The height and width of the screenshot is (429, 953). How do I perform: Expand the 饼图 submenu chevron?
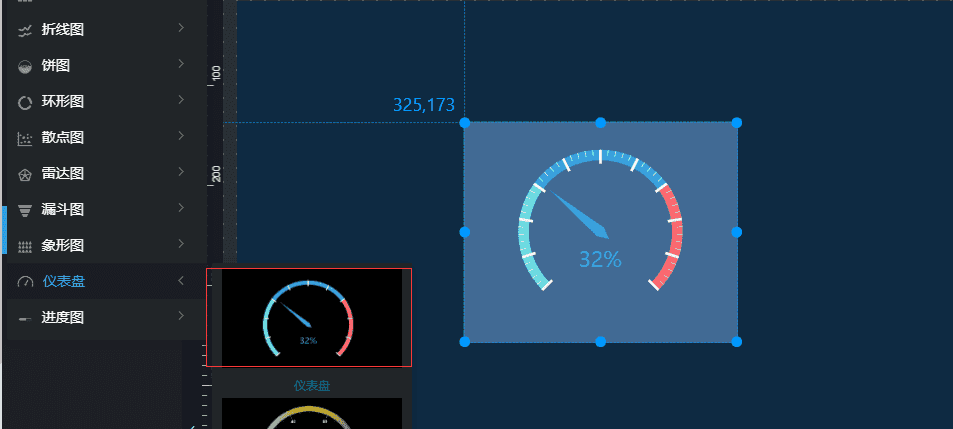pos(181,64)
